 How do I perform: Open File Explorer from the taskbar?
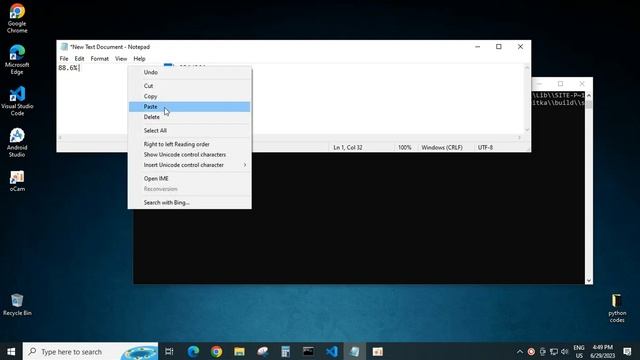[239, 351]
